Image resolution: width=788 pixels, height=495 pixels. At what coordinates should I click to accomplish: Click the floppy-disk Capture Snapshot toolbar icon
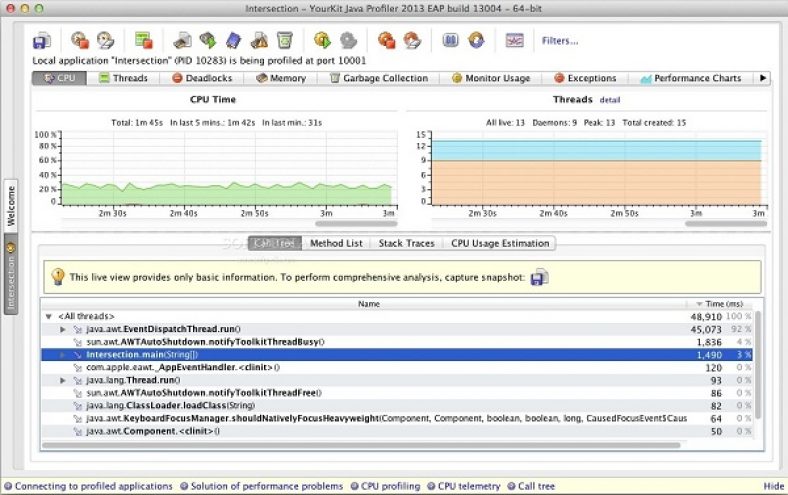[x=42, y=41]
